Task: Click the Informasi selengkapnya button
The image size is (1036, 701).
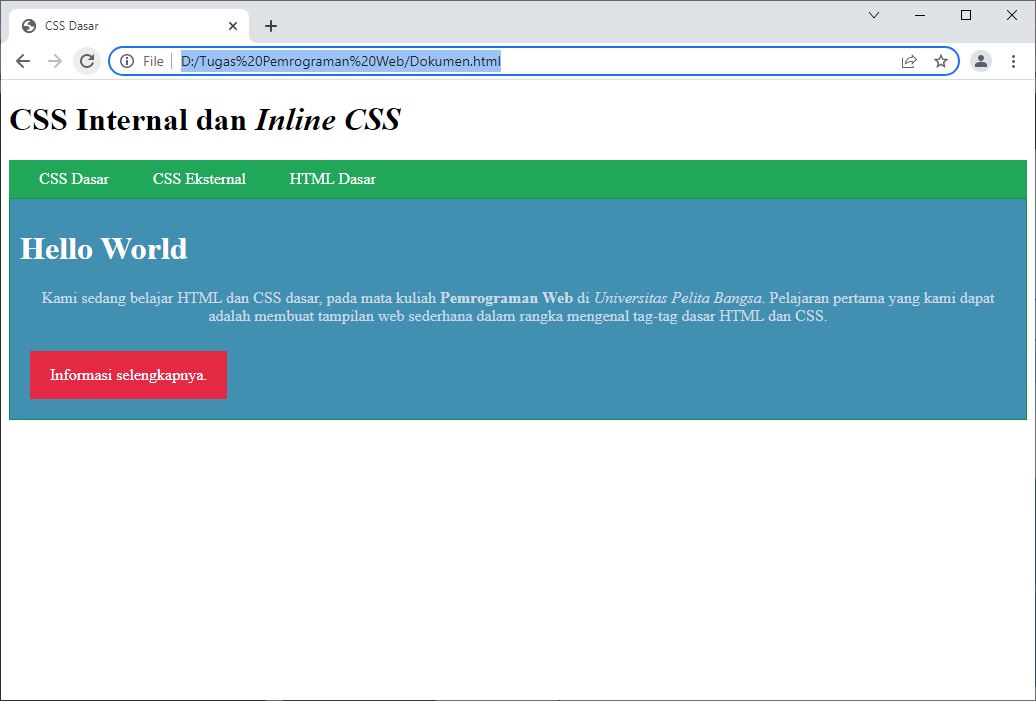Action: click(x=128, y=374)
